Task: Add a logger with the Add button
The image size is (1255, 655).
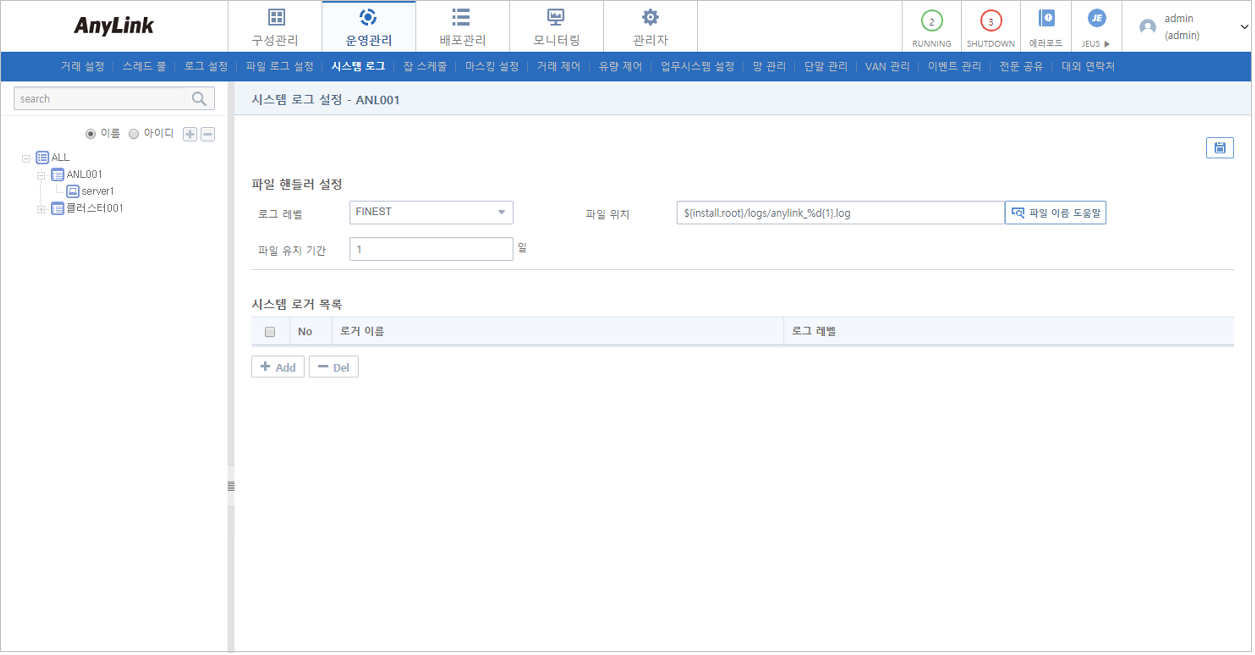Action: (277, 366)
